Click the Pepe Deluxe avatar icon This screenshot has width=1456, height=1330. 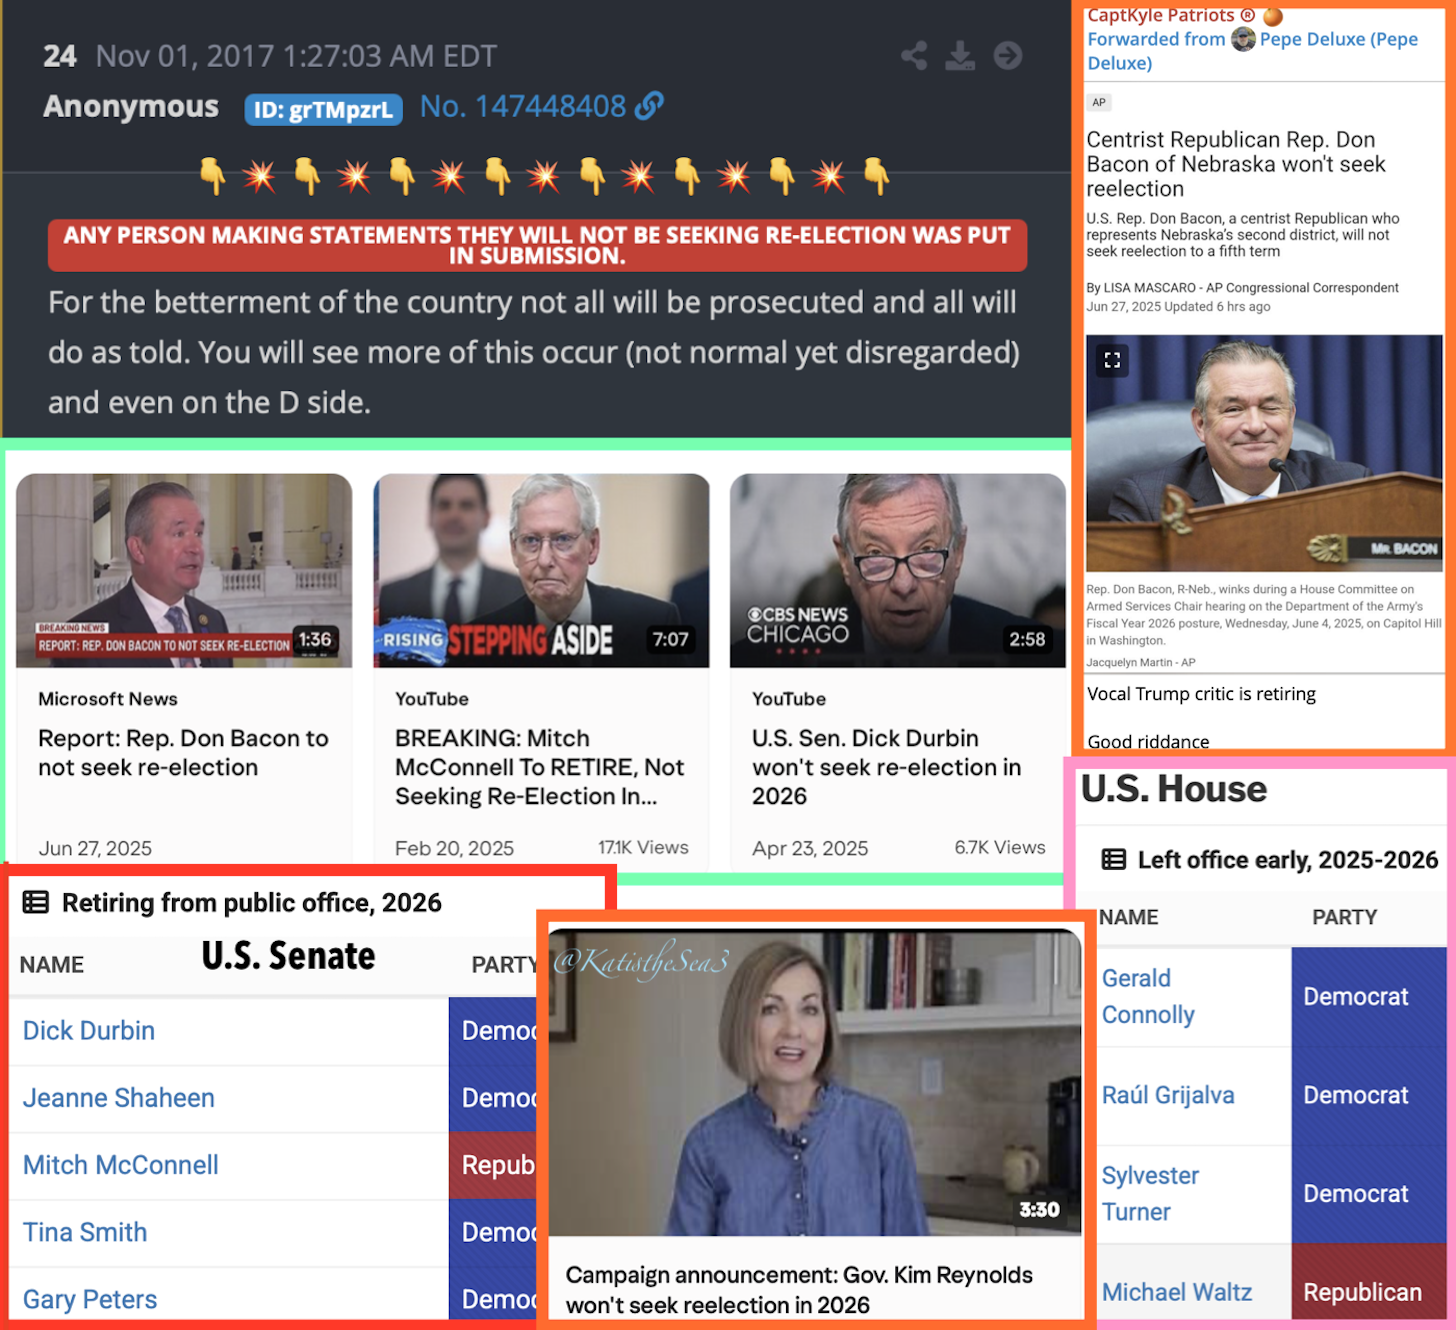pyautogui.click(x=1243, y=39)
